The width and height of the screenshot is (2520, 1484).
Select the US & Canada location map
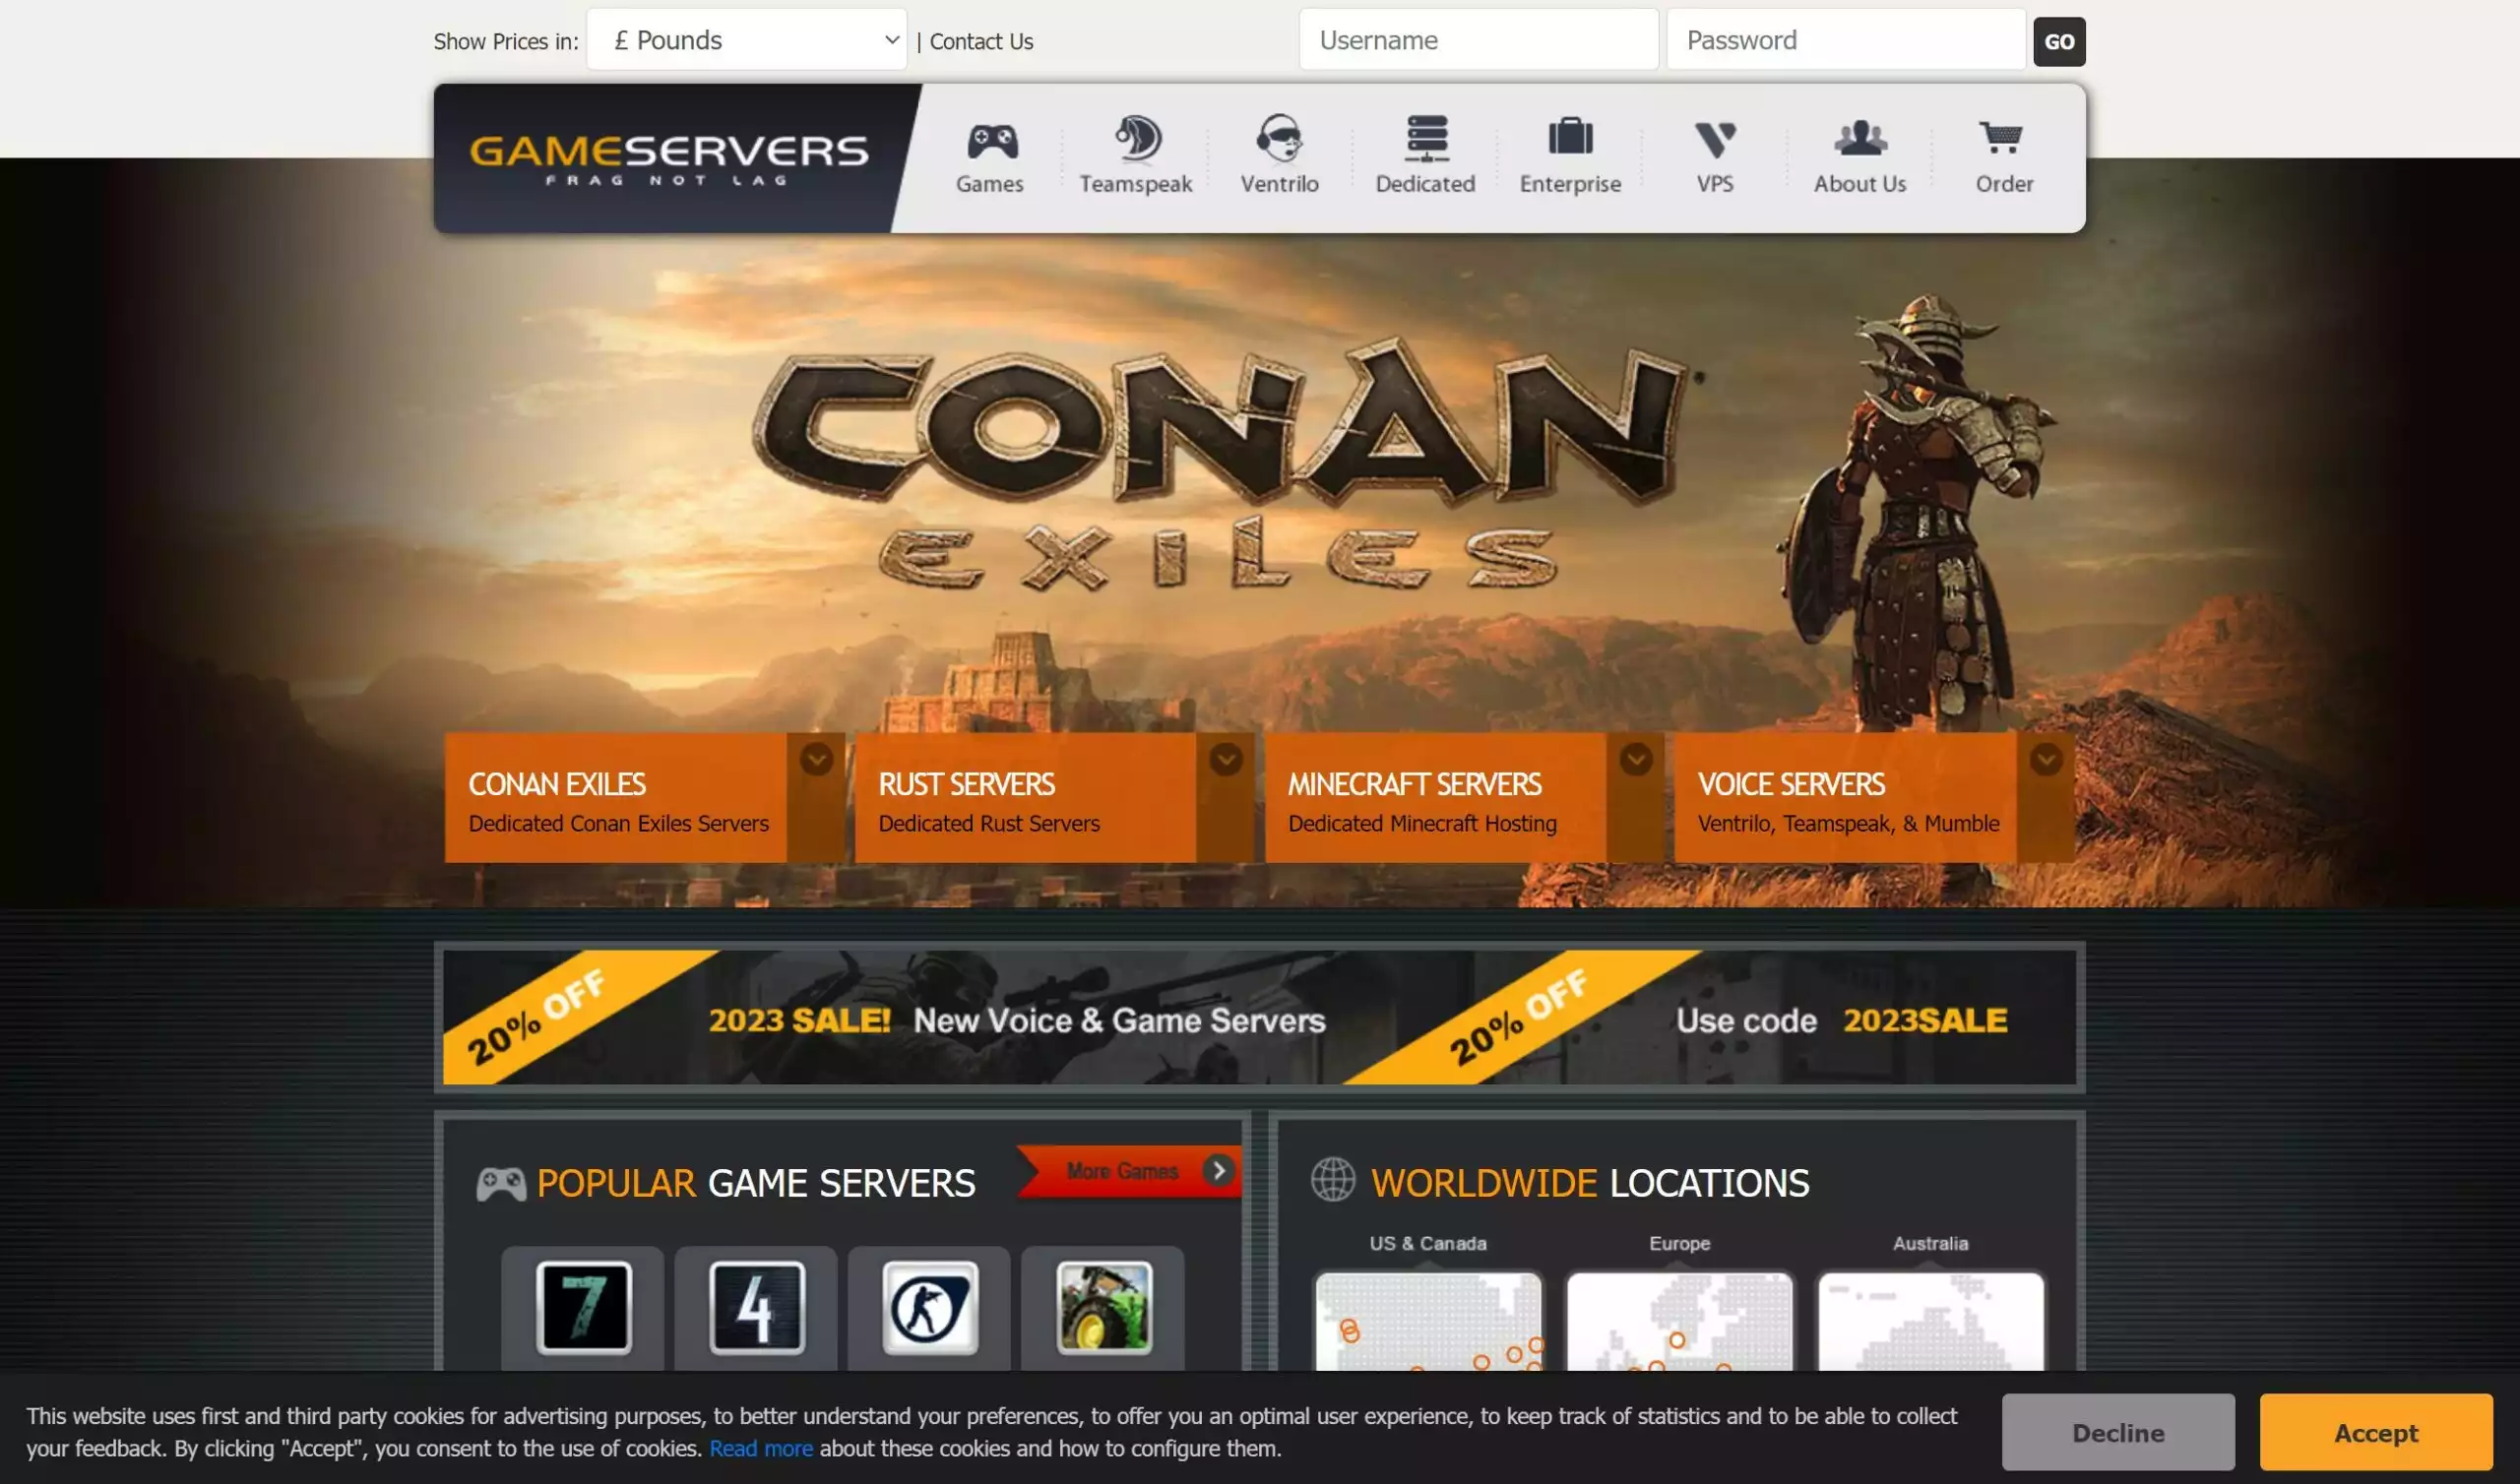[x=1428, y=1320]
